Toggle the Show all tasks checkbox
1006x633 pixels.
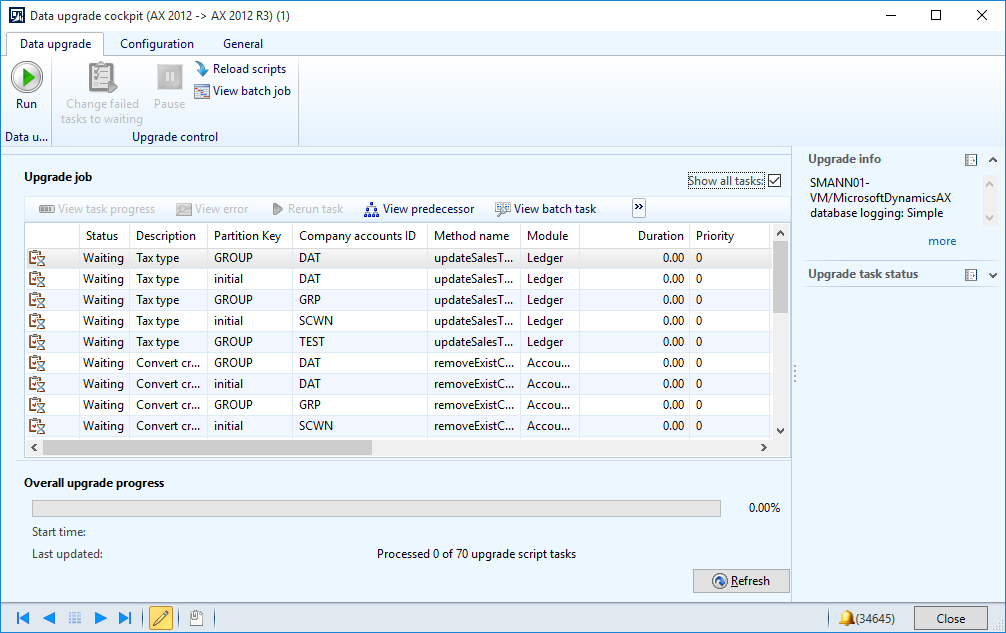pyautogui.click(x=774, y=181)
